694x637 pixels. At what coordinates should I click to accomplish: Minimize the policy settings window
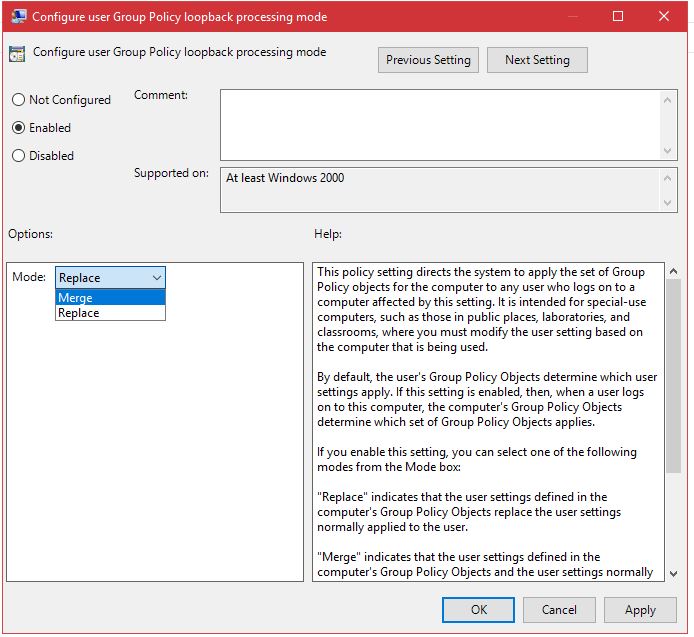tap(572, 17)
